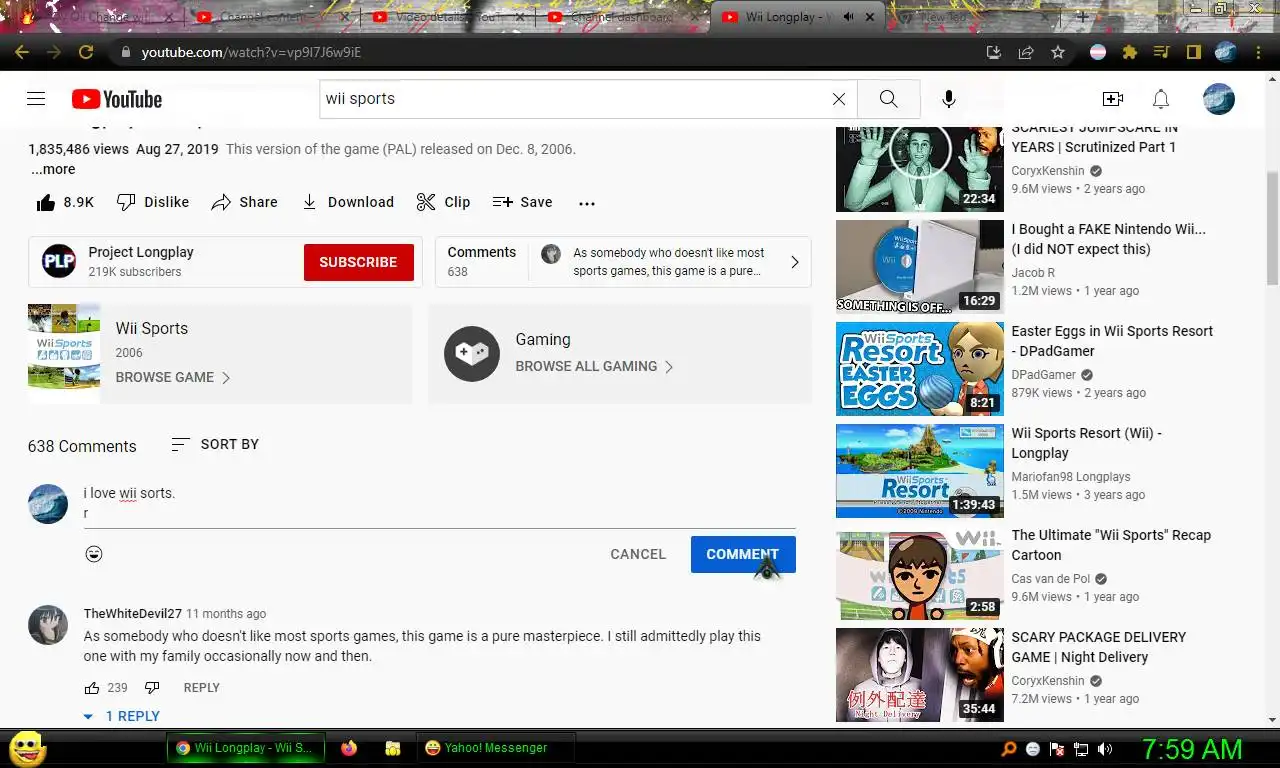Open the Sort By comments dropdown

pos(215,444)
